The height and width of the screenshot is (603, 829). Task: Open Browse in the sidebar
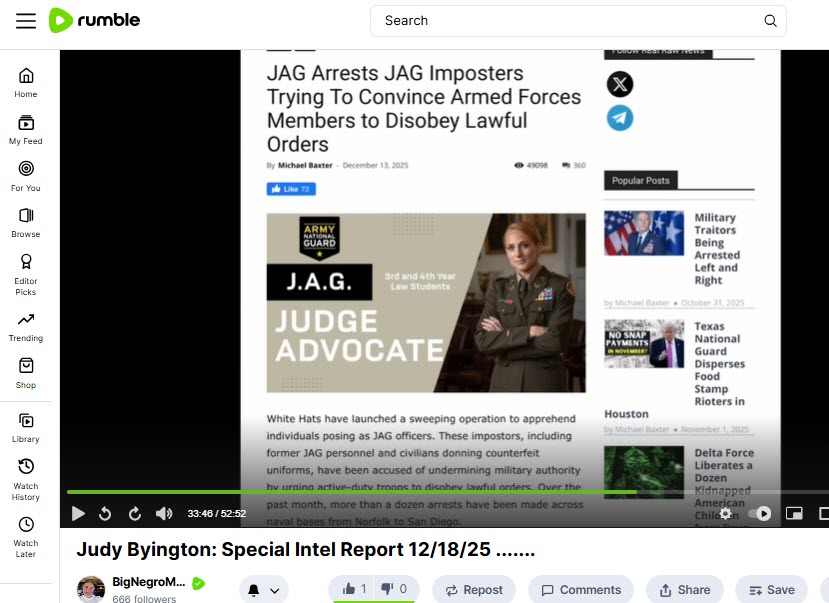pyautogui.click(x=25, y=223)
